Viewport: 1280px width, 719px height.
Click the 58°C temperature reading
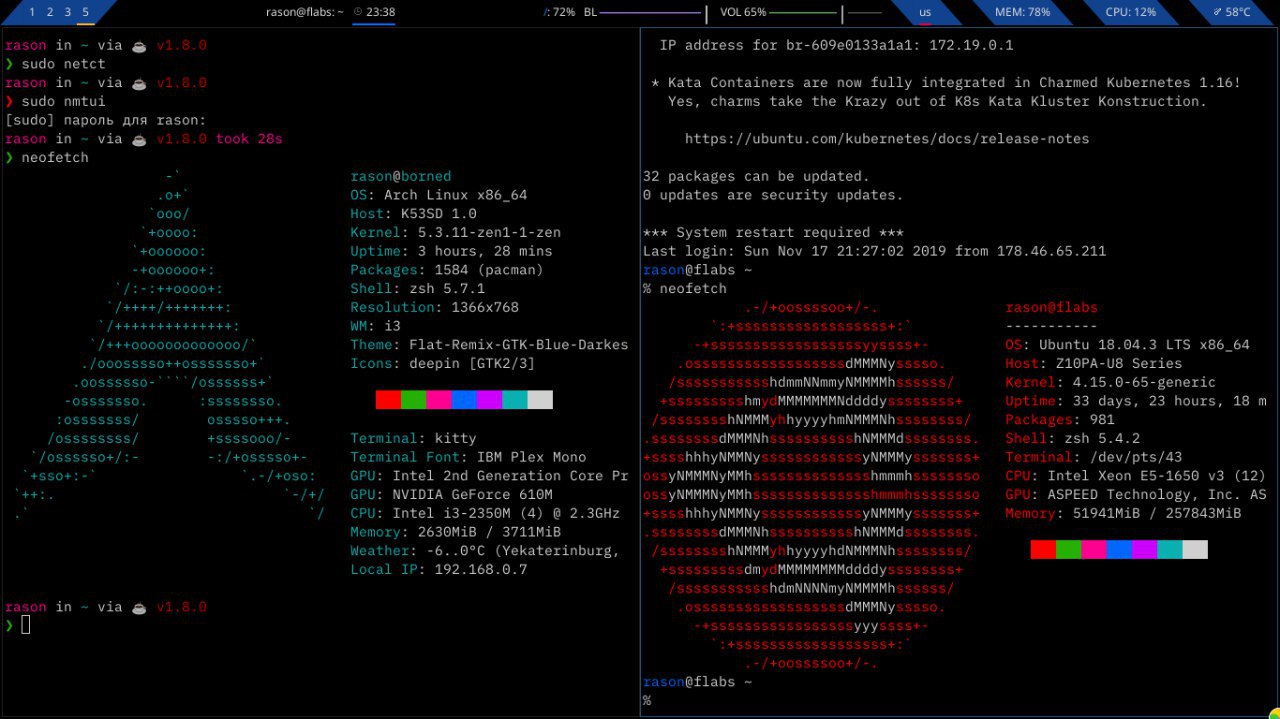coord(1238,12)
